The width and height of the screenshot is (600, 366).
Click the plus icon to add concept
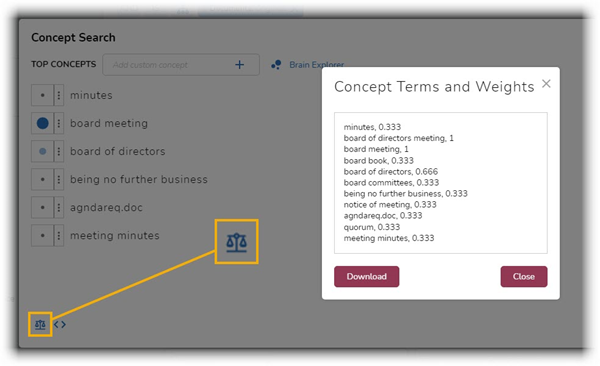click(240, 65)
